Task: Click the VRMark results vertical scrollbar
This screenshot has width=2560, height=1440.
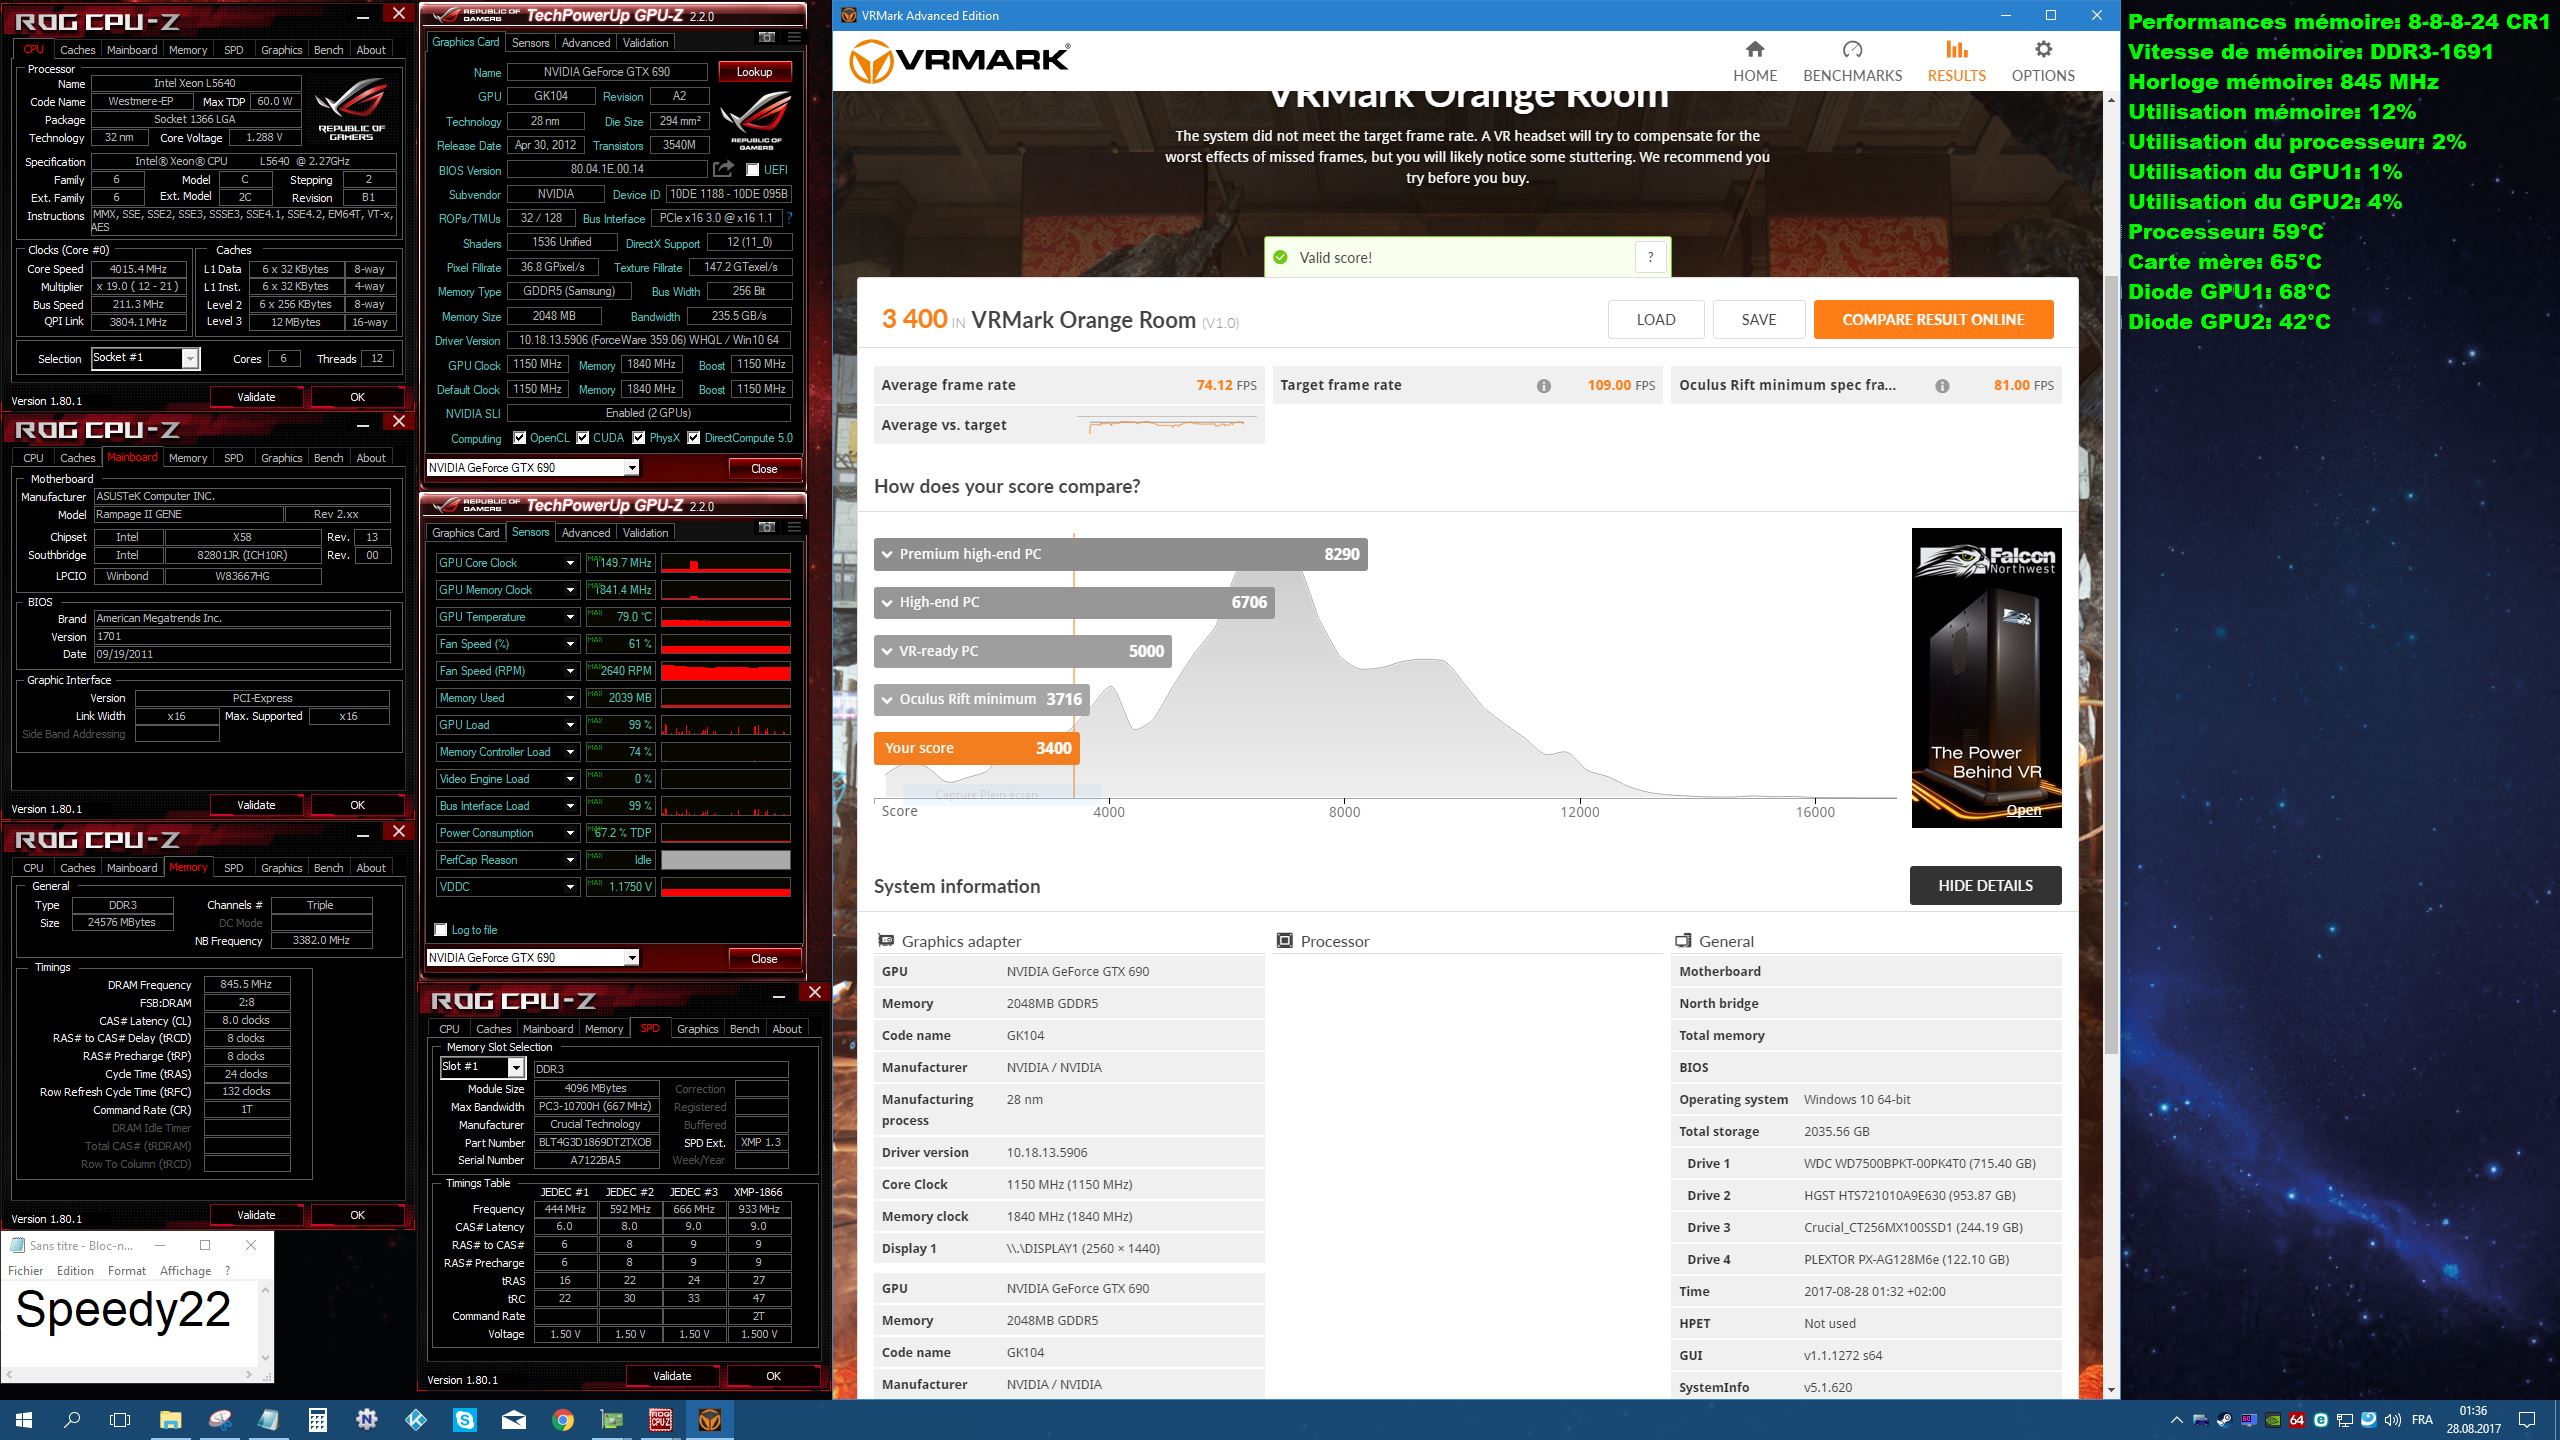Action: (x=2111, y=665)
